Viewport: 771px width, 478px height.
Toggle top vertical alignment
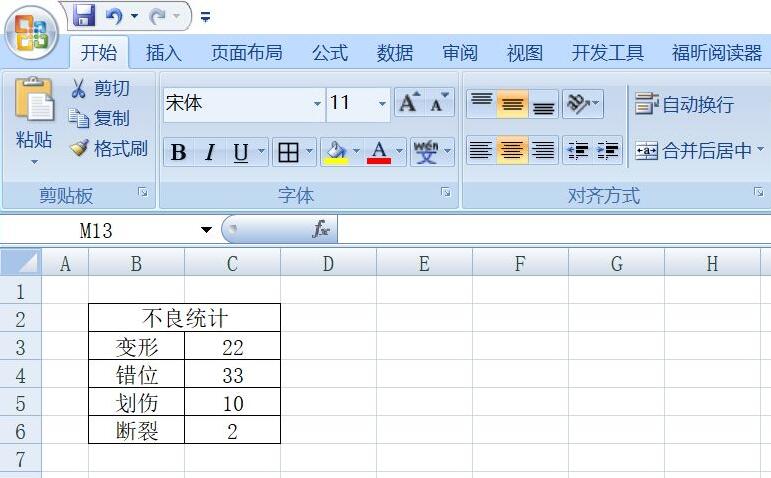pos(481,103)
